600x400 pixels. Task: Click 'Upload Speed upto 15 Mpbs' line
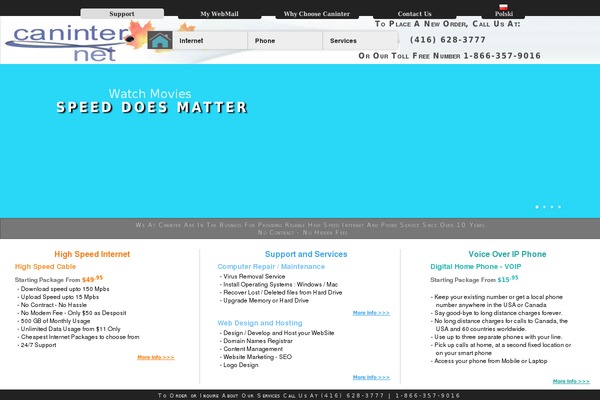[58, 297]
